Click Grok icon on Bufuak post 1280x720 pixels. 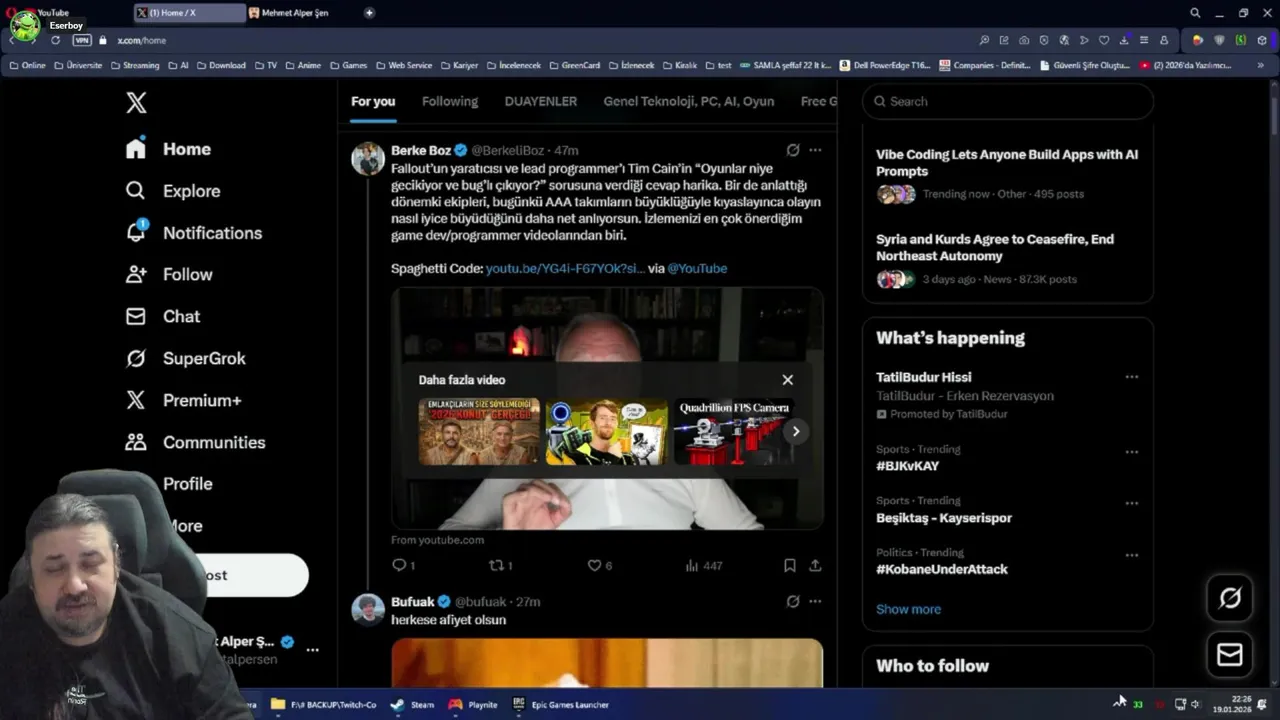tap(793, 601)
